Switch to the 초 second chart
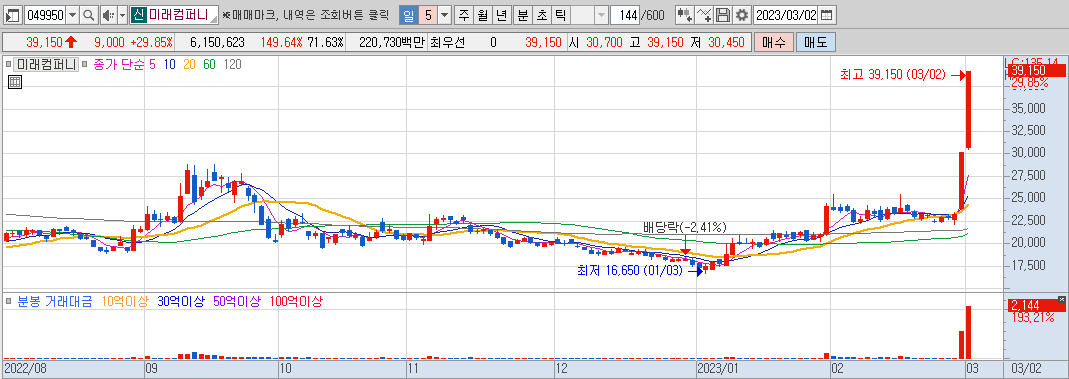The width and height of the screenshot is (1069, 379). (541, 15)
